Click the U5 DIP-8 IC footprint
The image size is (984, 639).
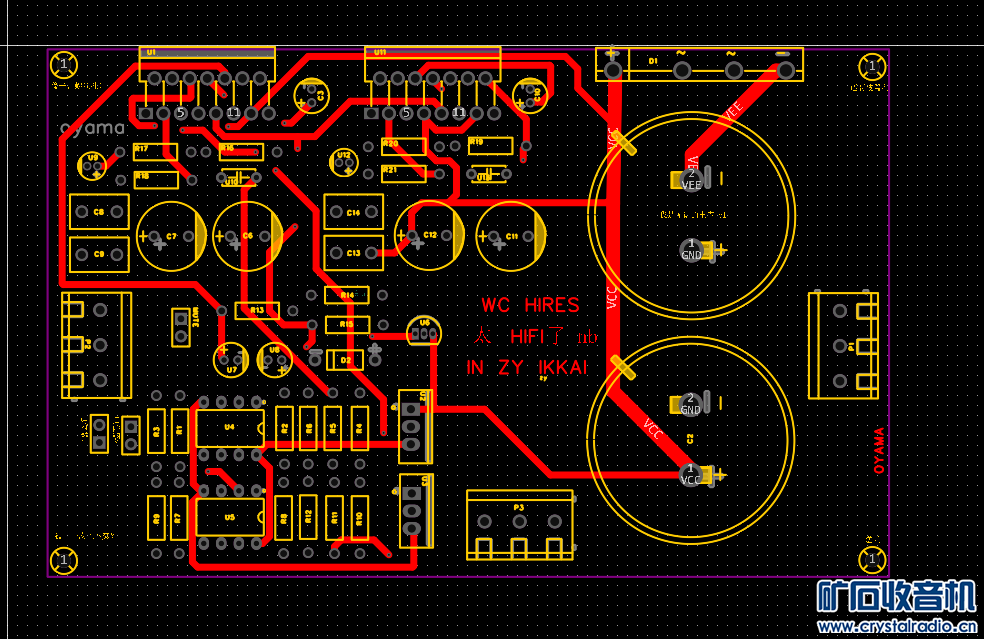tap(230, 517)
